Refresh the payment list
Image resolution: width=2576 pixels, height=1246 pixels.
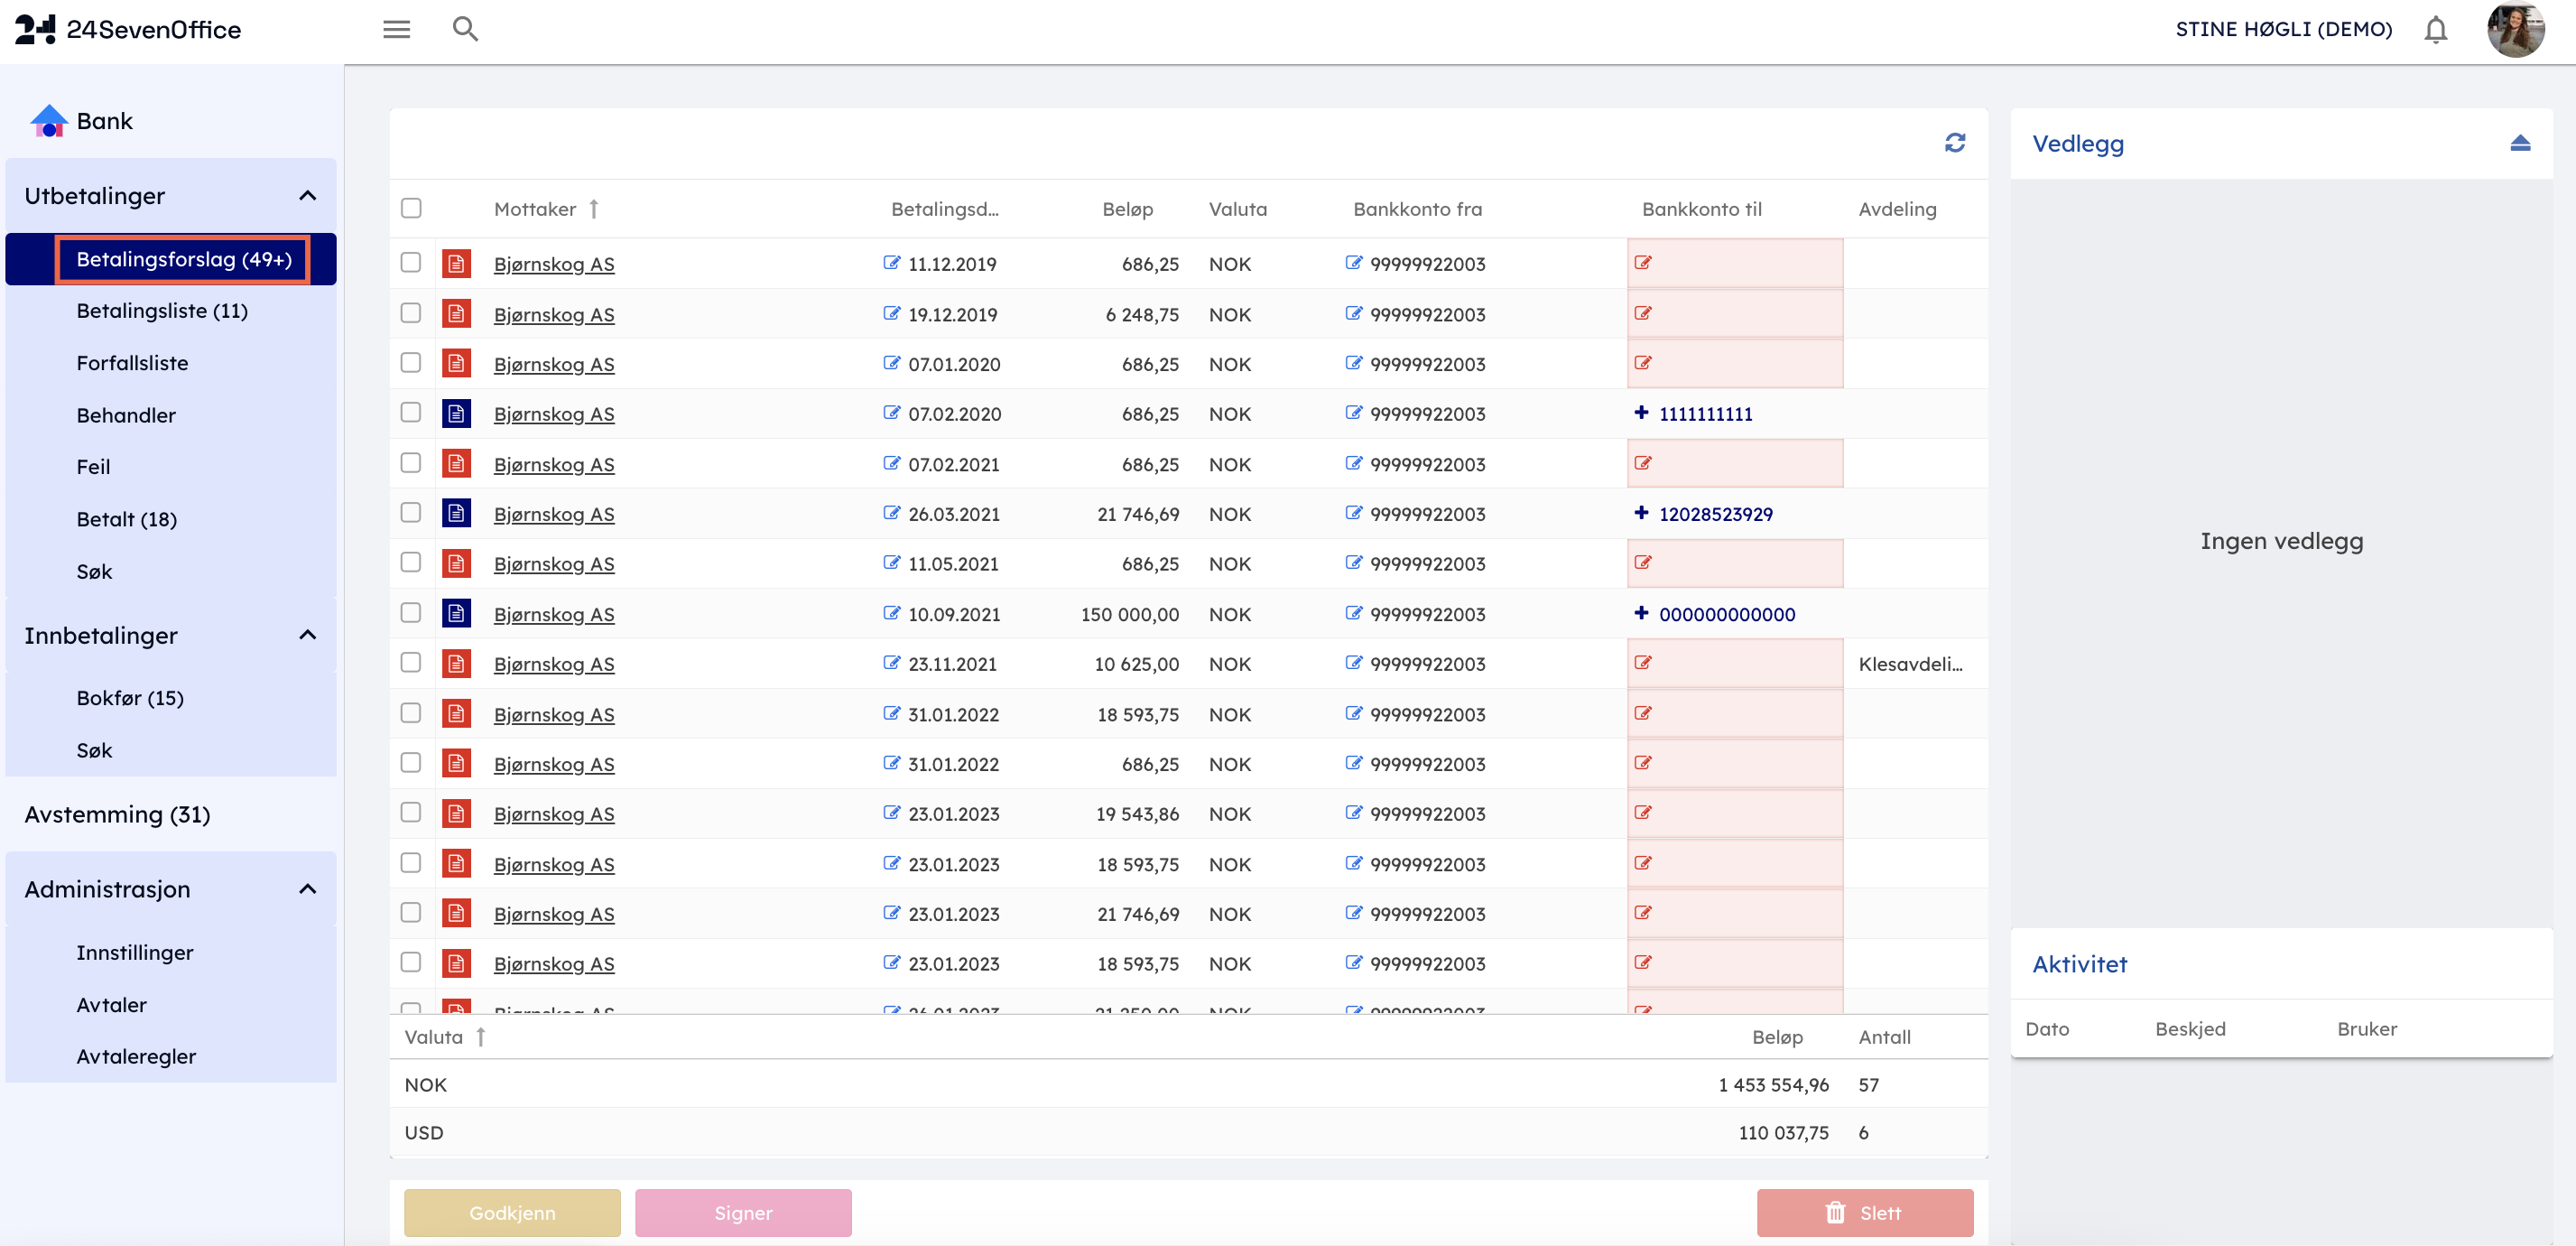click(x=1954, y=143)
